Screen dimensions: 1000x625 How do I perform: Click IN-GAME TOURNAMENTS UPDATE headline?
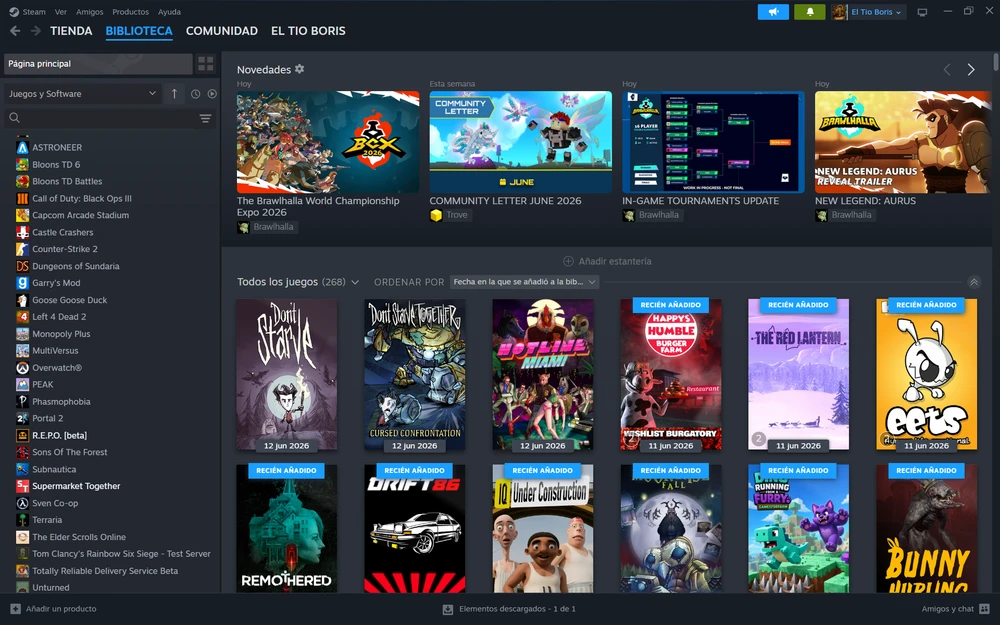click(700, 201)
